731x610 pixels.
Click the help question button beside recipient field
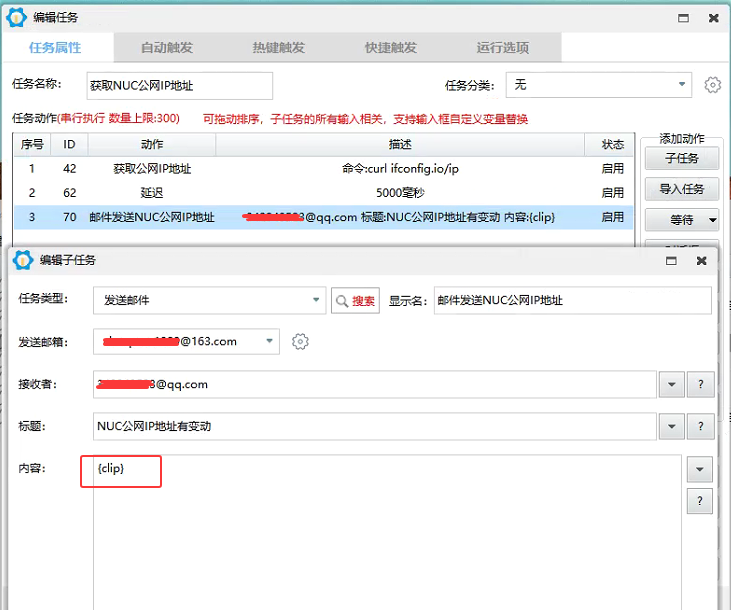pos(700,384)
